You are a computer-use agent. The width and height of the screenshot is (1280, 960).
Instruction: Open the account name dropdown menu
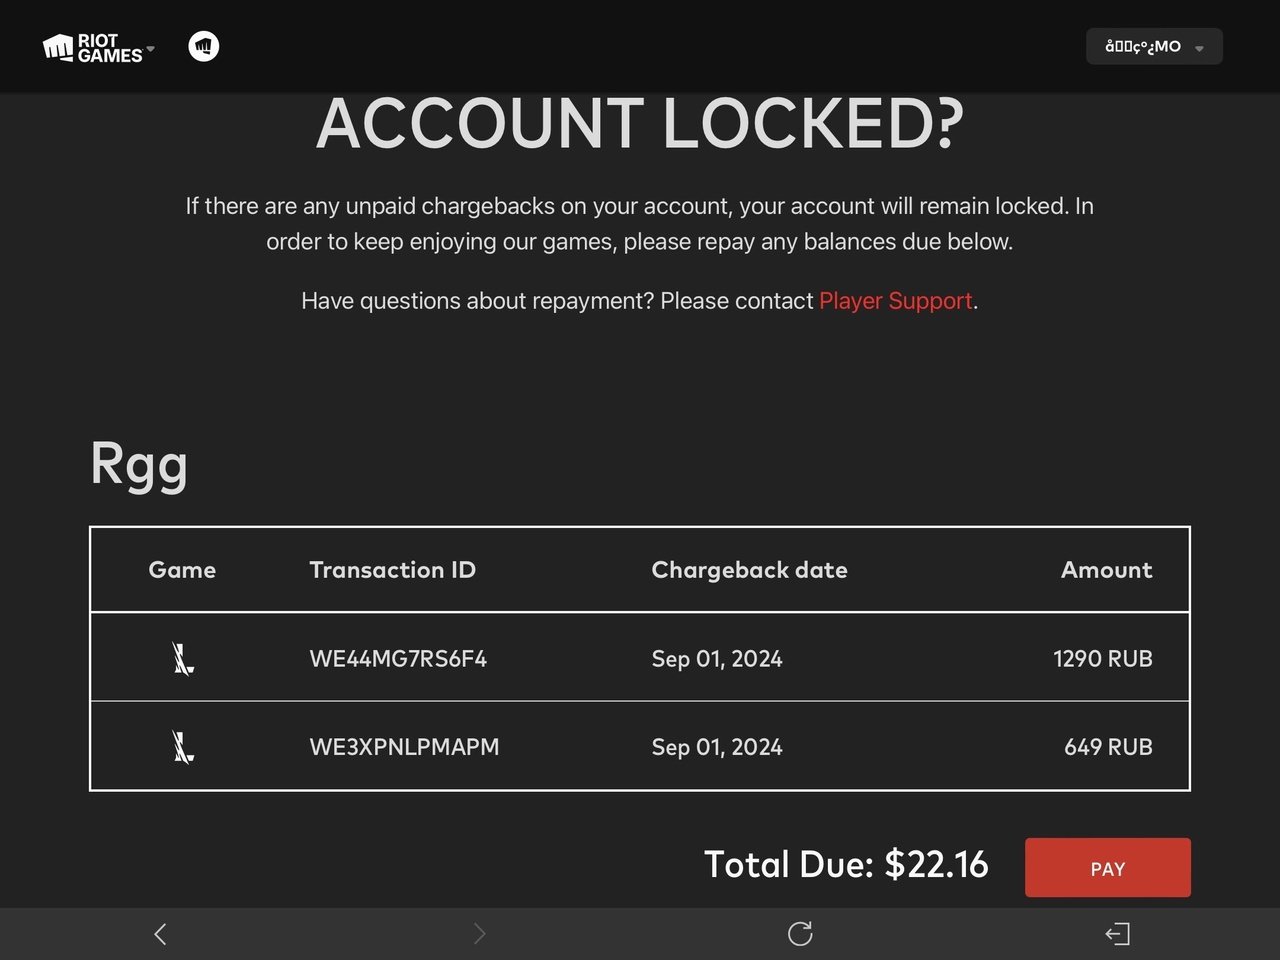(1154, 46)
